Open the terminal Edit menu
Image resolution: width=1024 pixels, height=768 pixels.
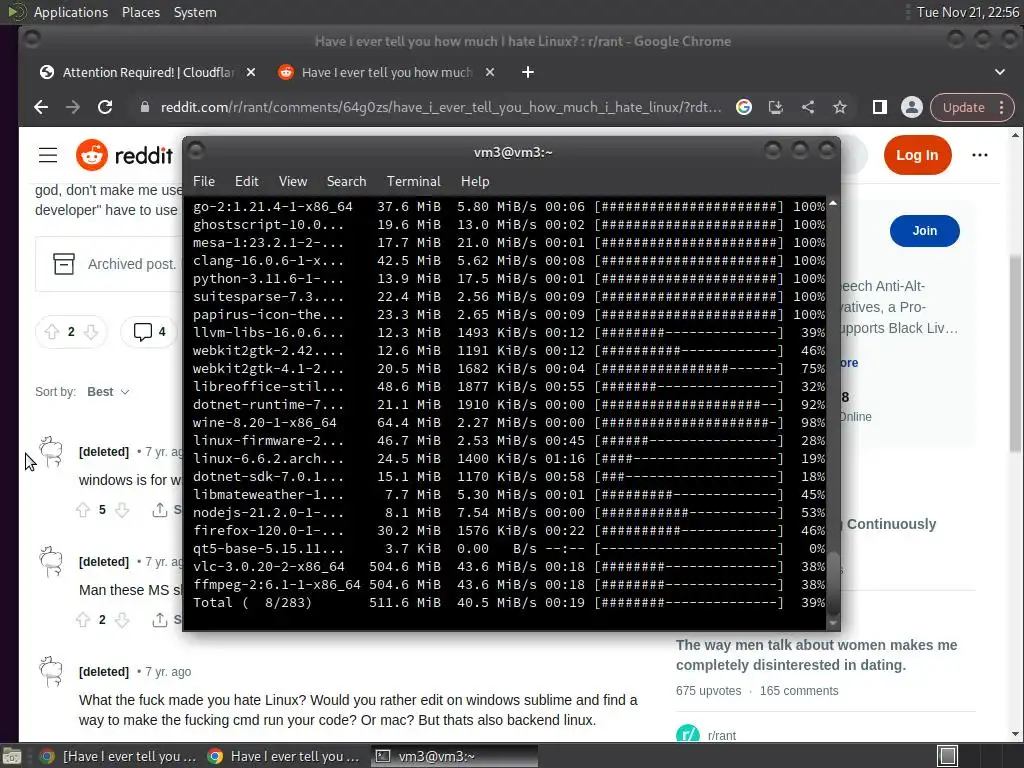point(247,182)
